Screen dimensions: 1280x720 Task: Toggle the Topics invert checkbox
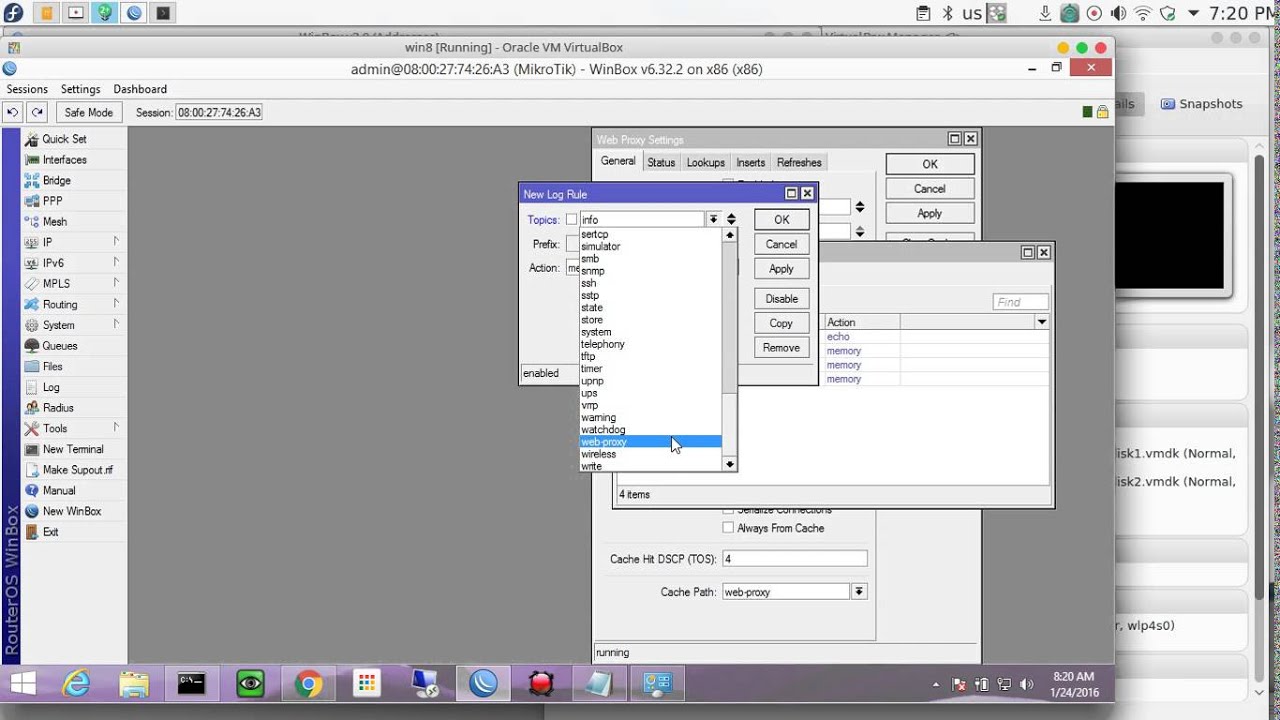point(571,219)
